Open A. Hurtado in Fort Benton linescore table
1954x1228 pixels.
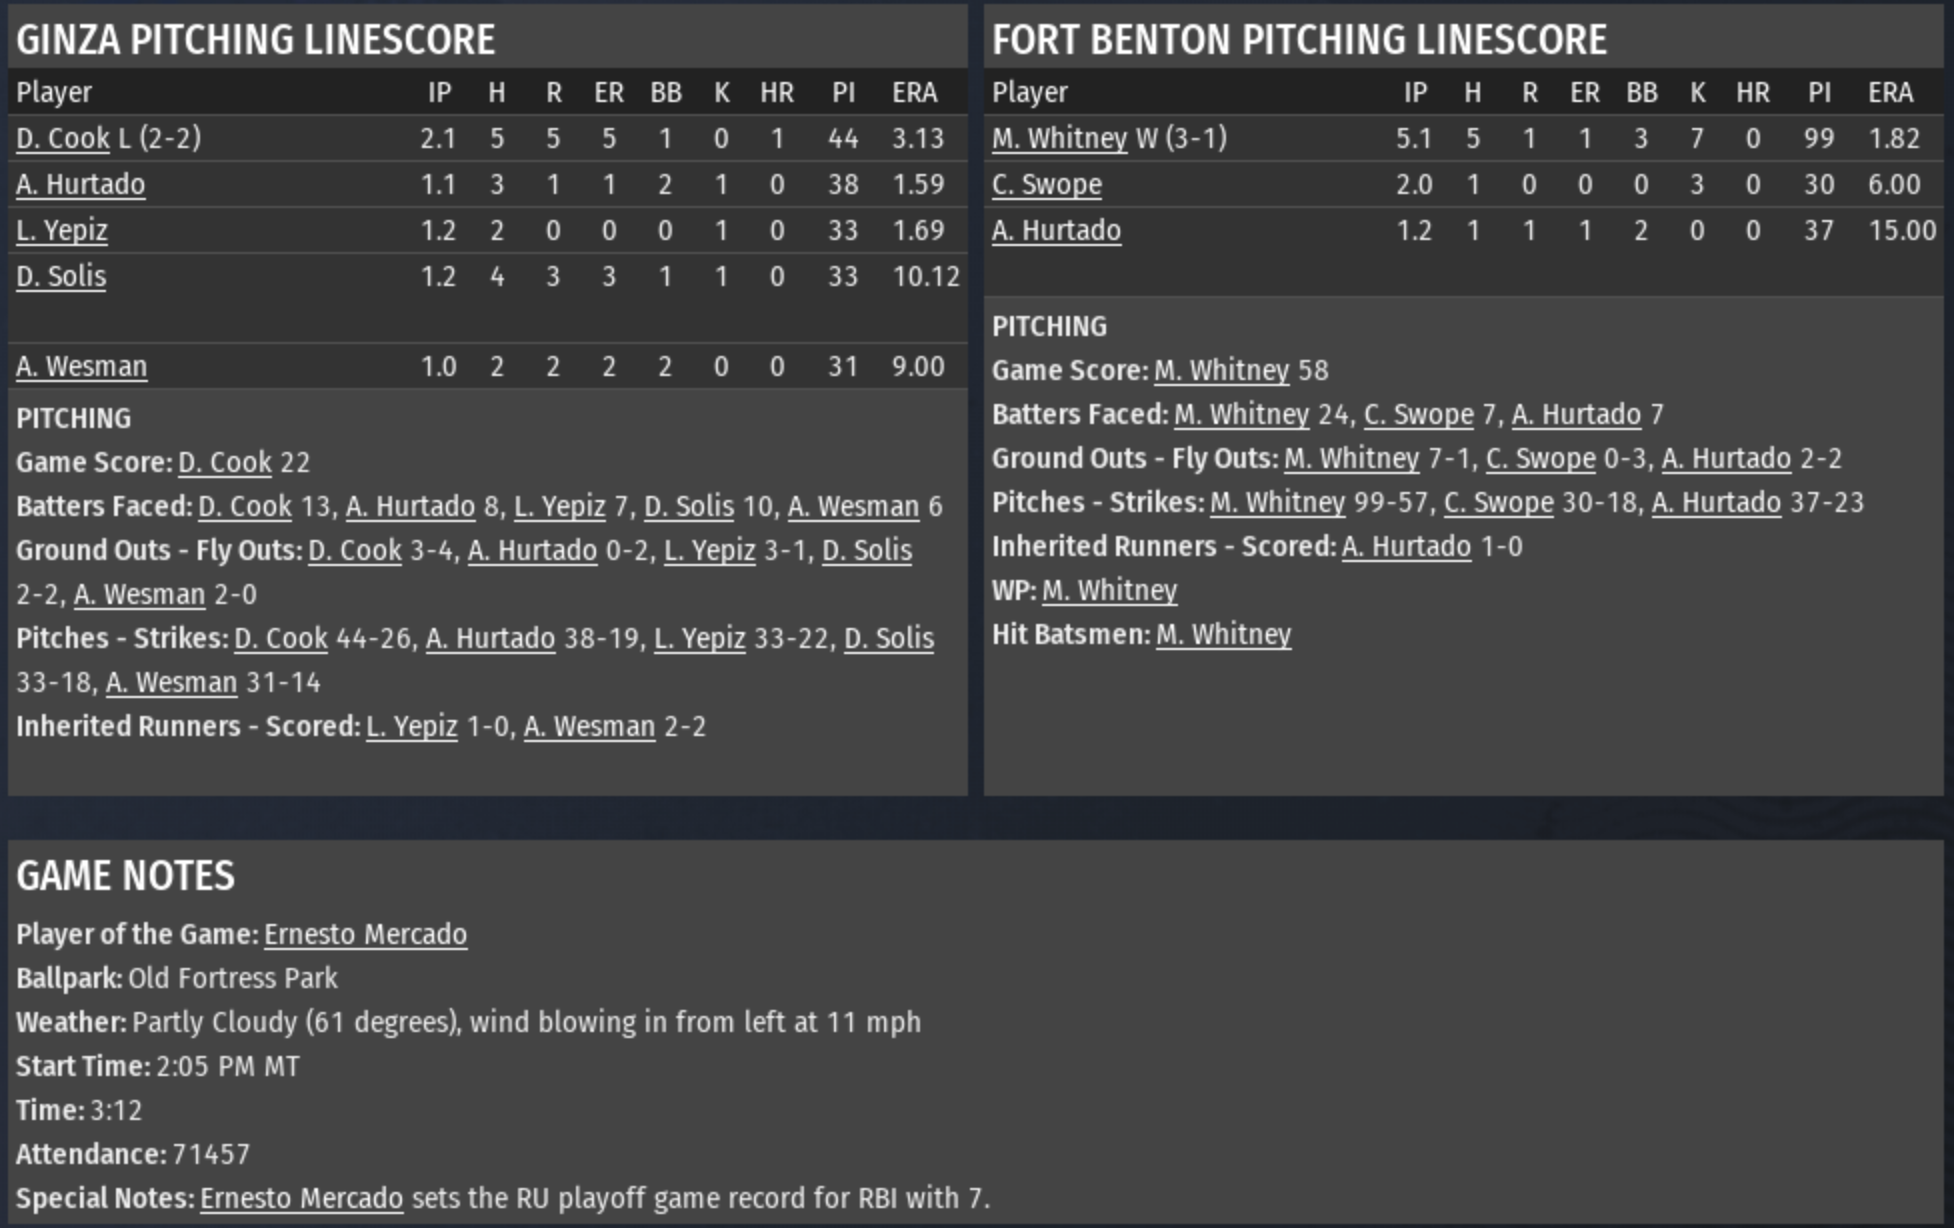coord(1056,230)
